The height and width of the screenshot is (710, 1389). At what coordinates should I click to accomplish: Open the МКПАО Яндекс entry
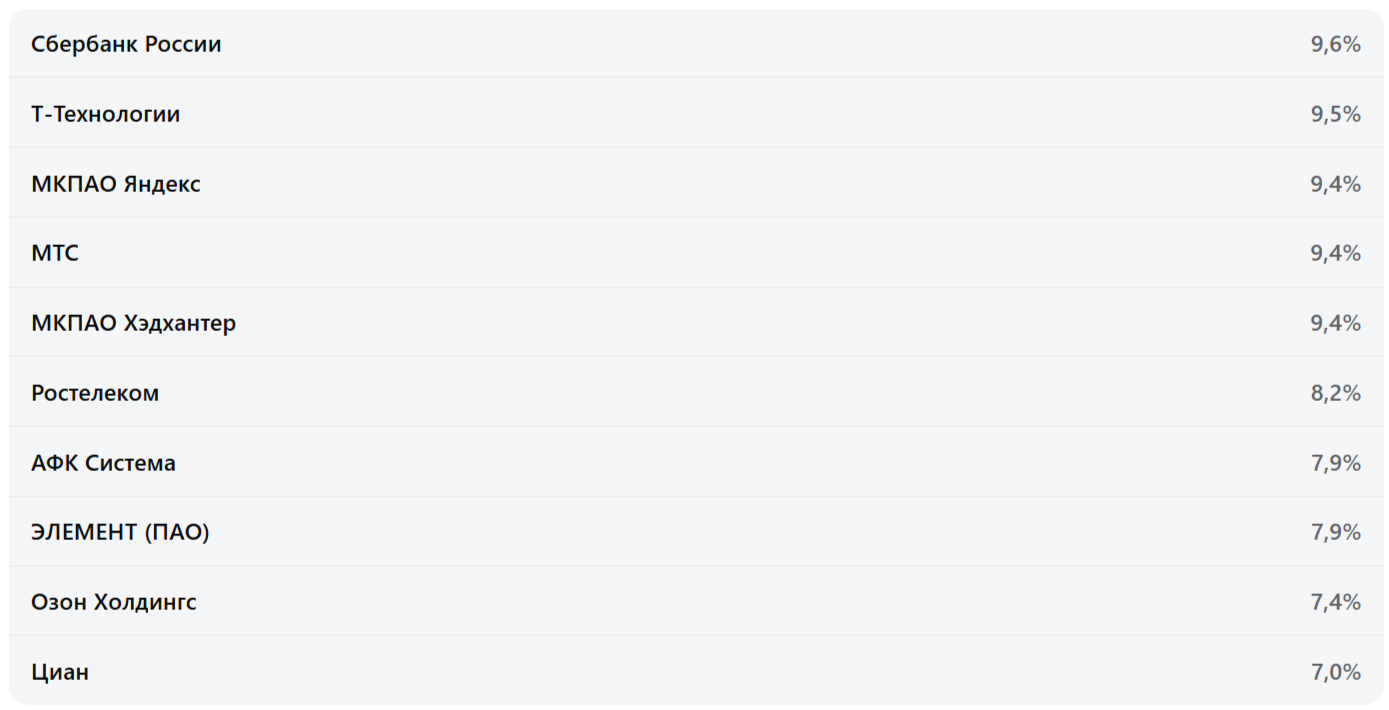[x=116, y=184]
